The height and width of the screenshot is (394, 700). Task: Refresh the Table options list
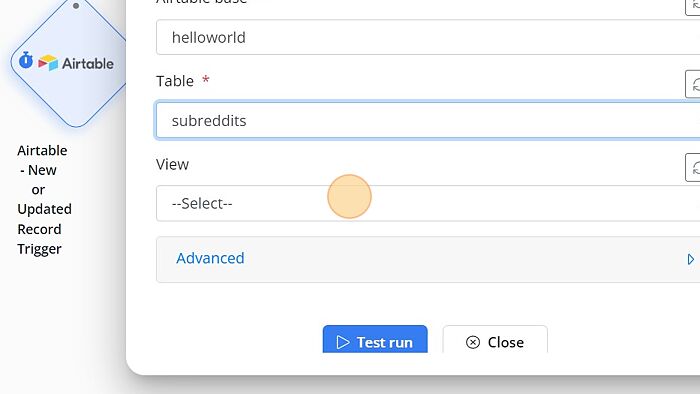693,84
